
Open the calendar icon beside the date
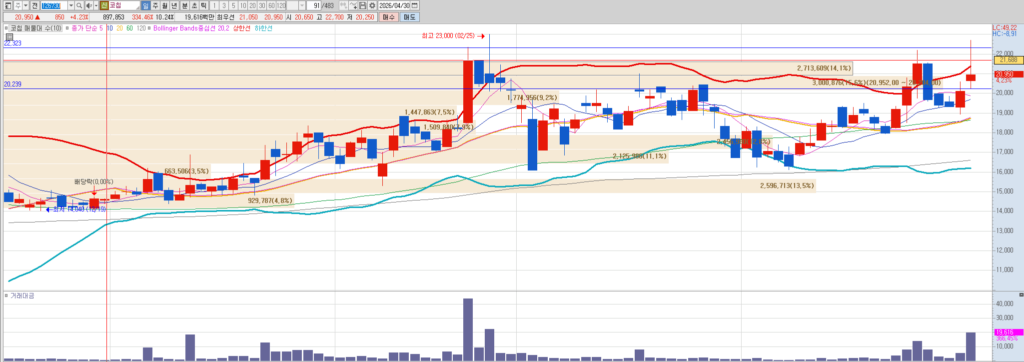point(415,5)
